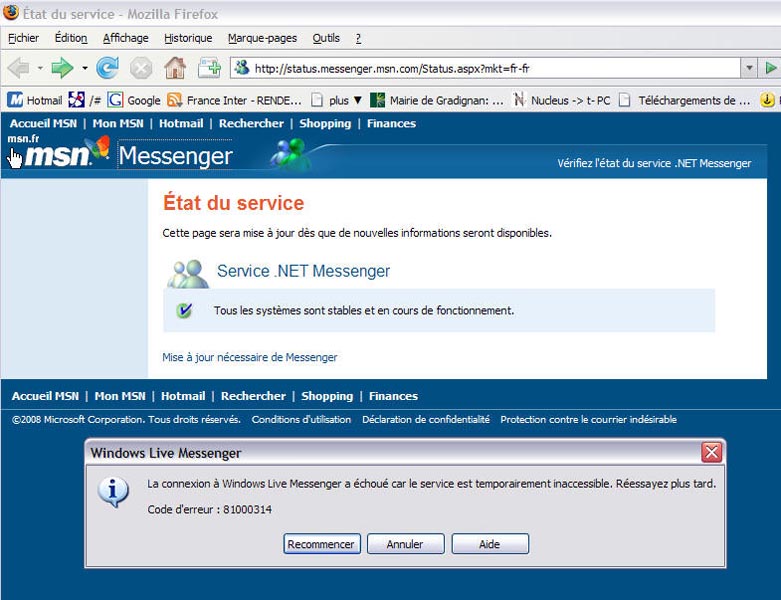Click top Hotmail navigation link

(181, 123)
